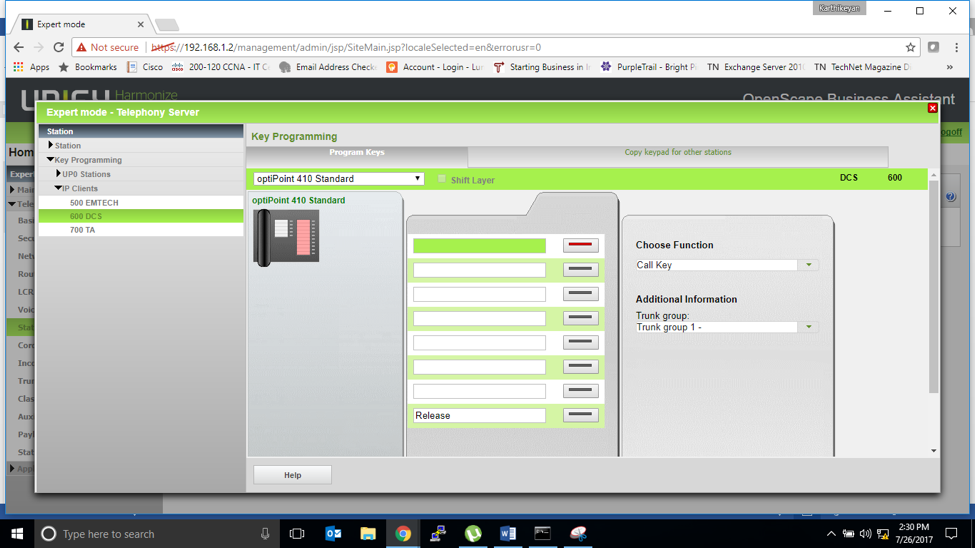
Task: Expand the UP0 Stations node
Action: click(x=58, y=174)
